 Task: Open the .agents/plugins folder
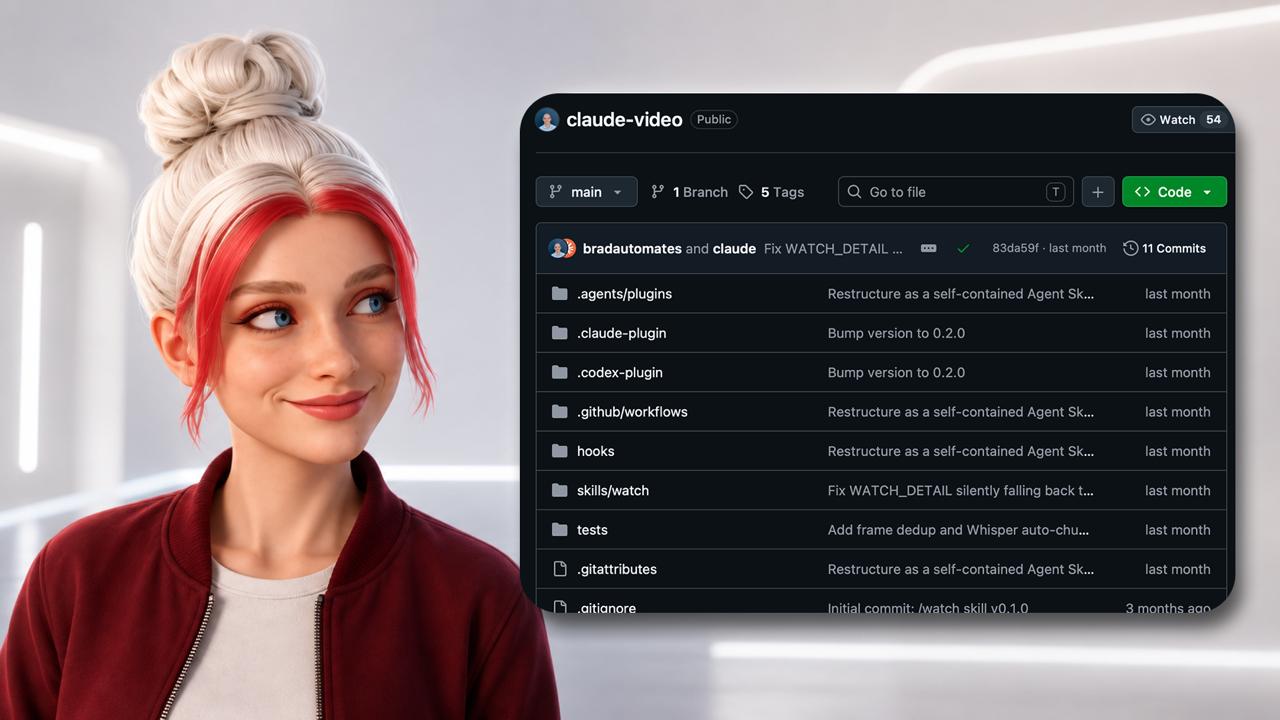pos(624,294)
